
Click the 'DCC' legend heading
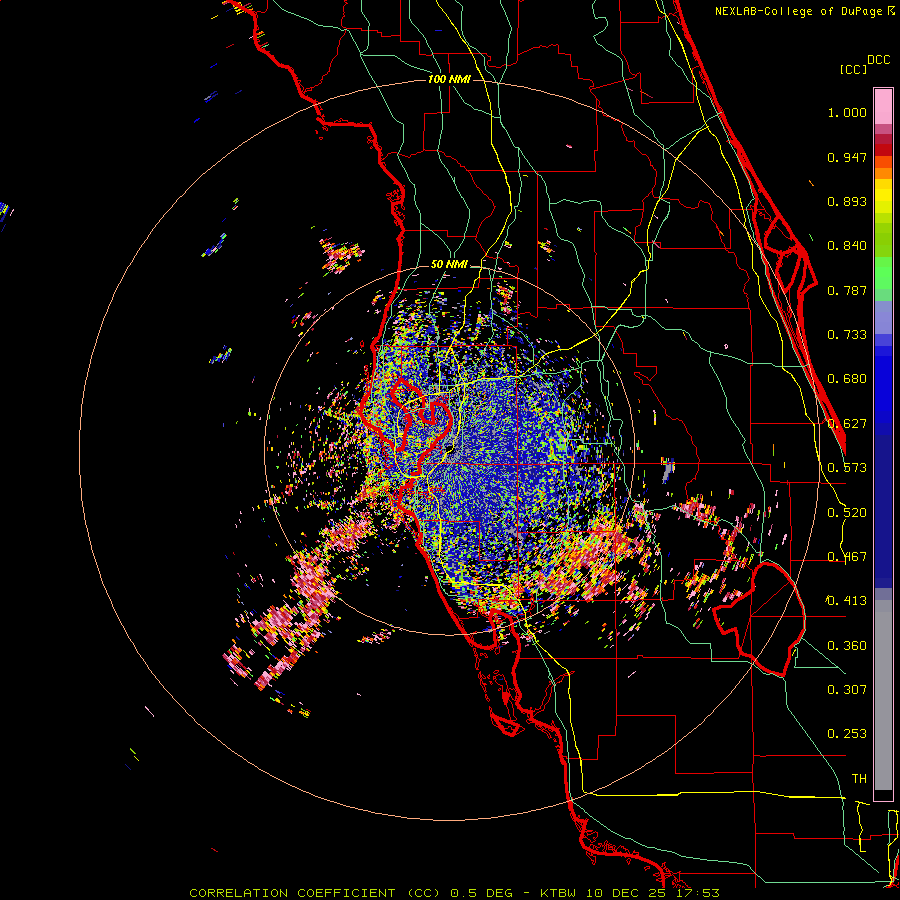click(x=878, y=60)
